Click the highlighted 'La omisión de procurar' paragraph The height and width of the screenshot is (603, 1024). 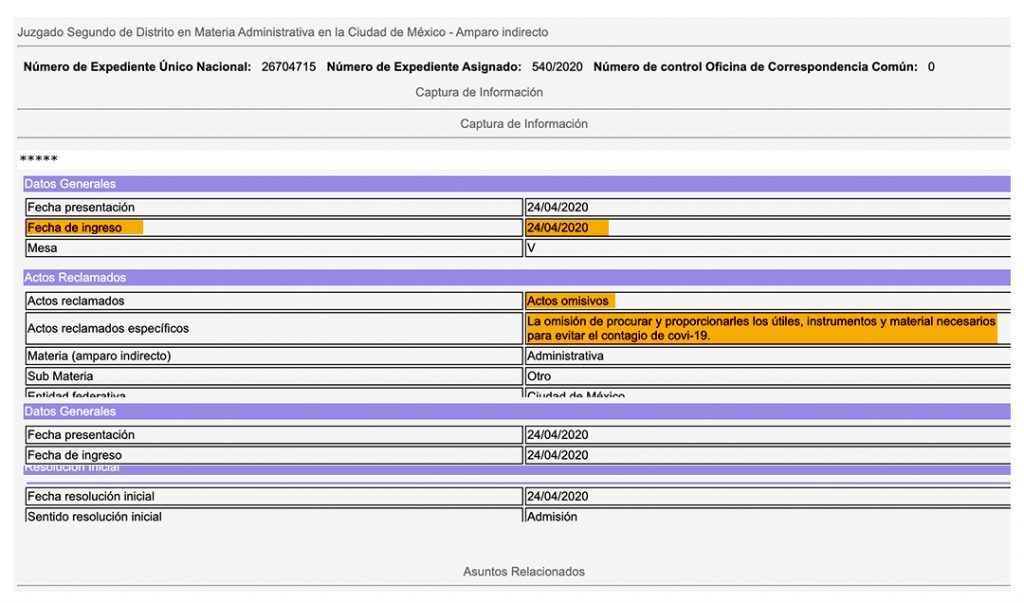761,329
